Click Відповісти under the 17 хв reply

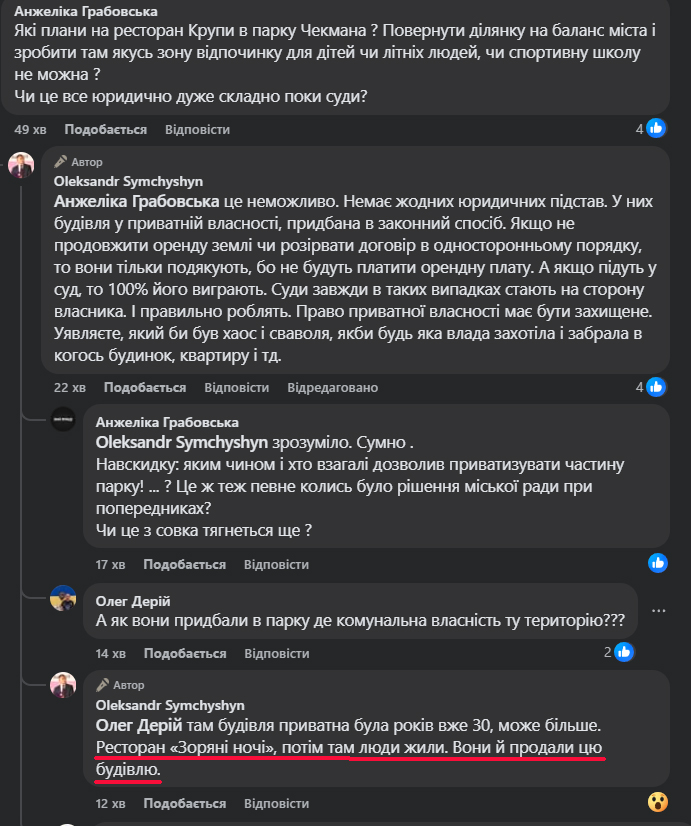[277, 565]
